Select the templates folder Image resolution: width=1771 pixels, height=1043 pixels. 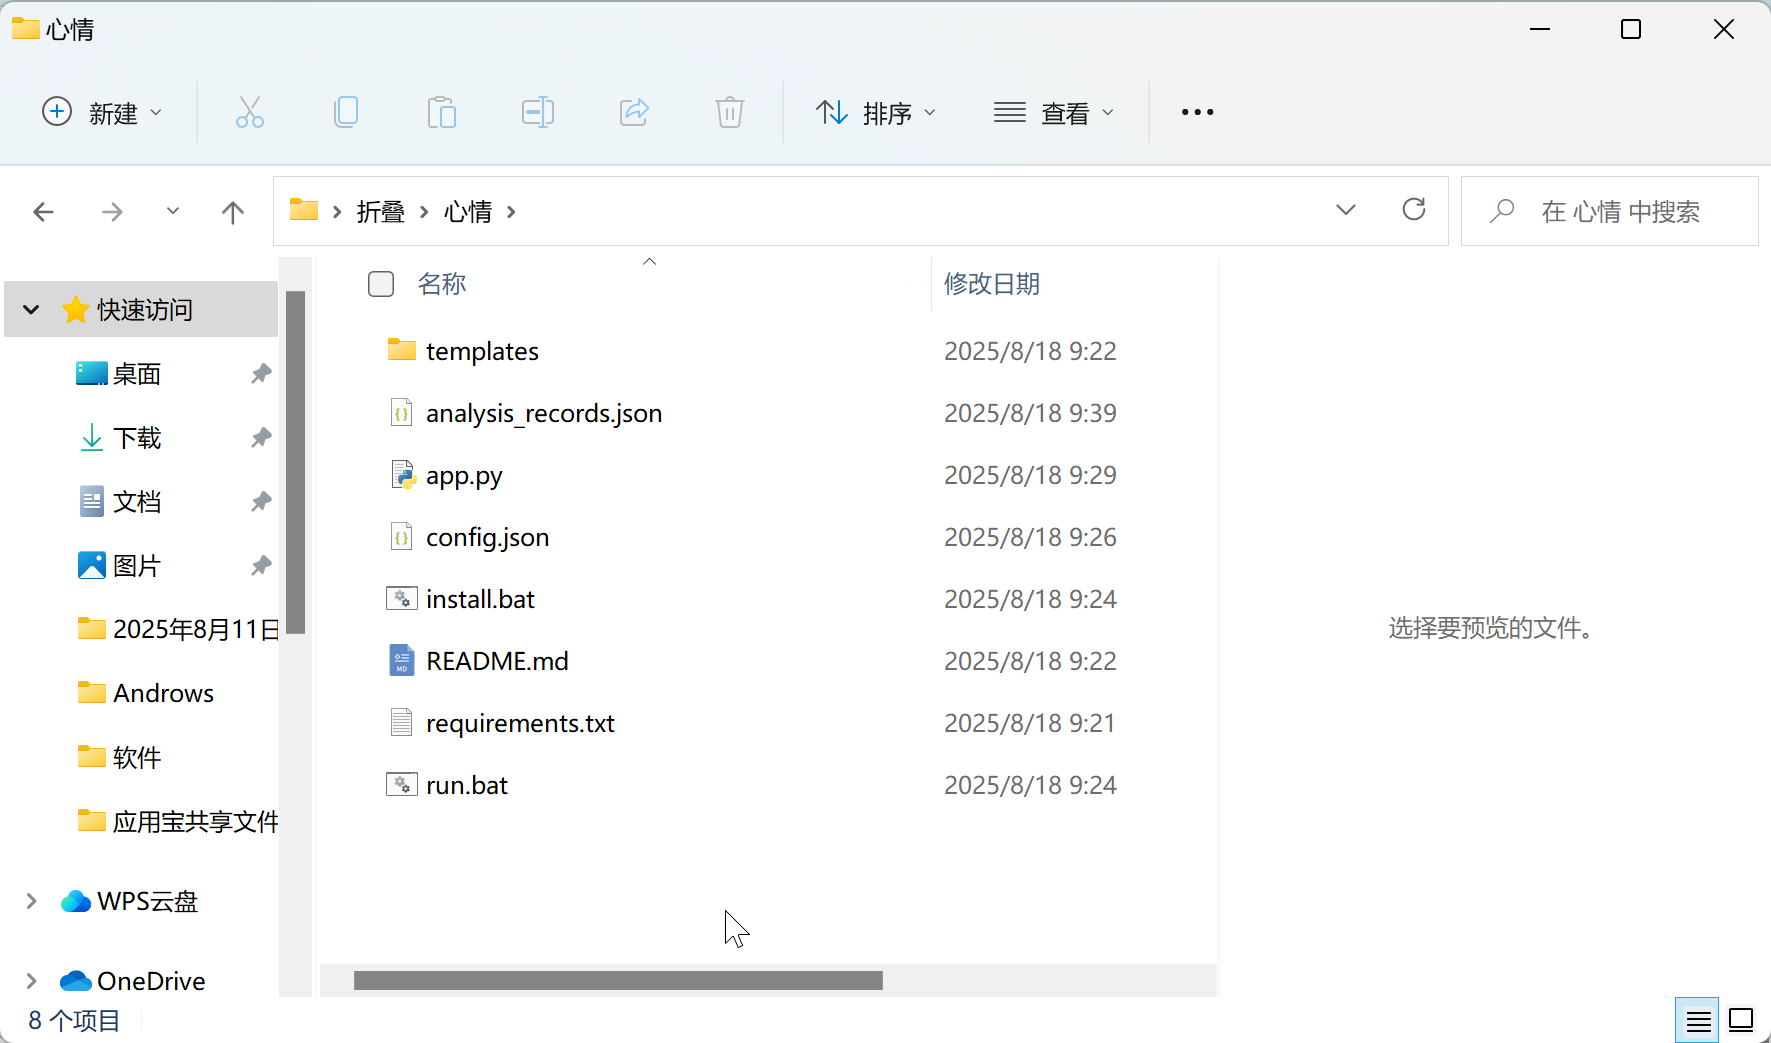coord(482,351)
